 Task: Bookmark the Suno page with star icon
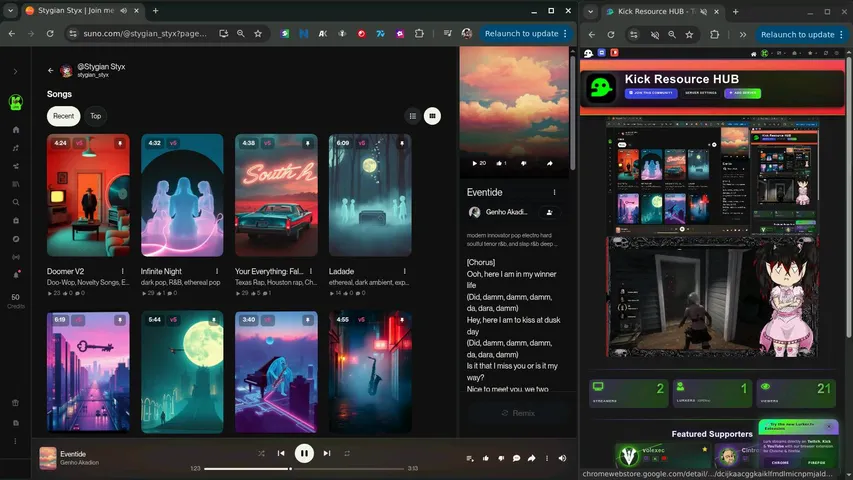tap(258, 34)
